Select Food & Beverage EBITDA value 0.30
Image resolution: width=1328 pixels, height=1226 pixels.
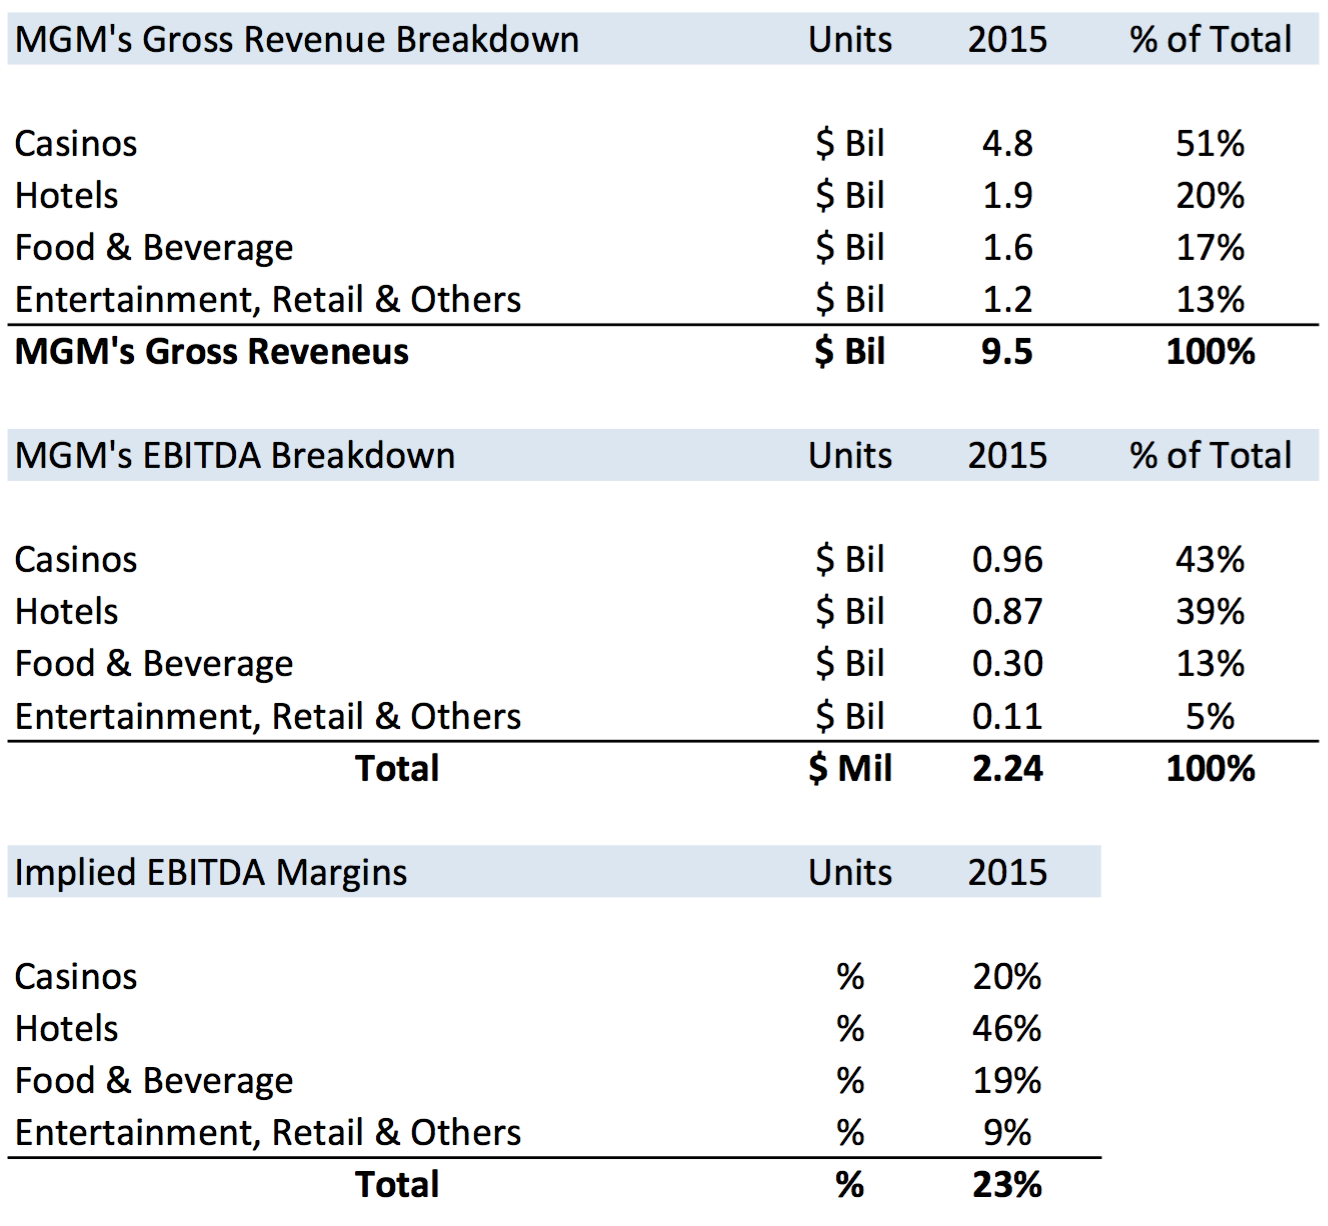[x=1007, y=664]
